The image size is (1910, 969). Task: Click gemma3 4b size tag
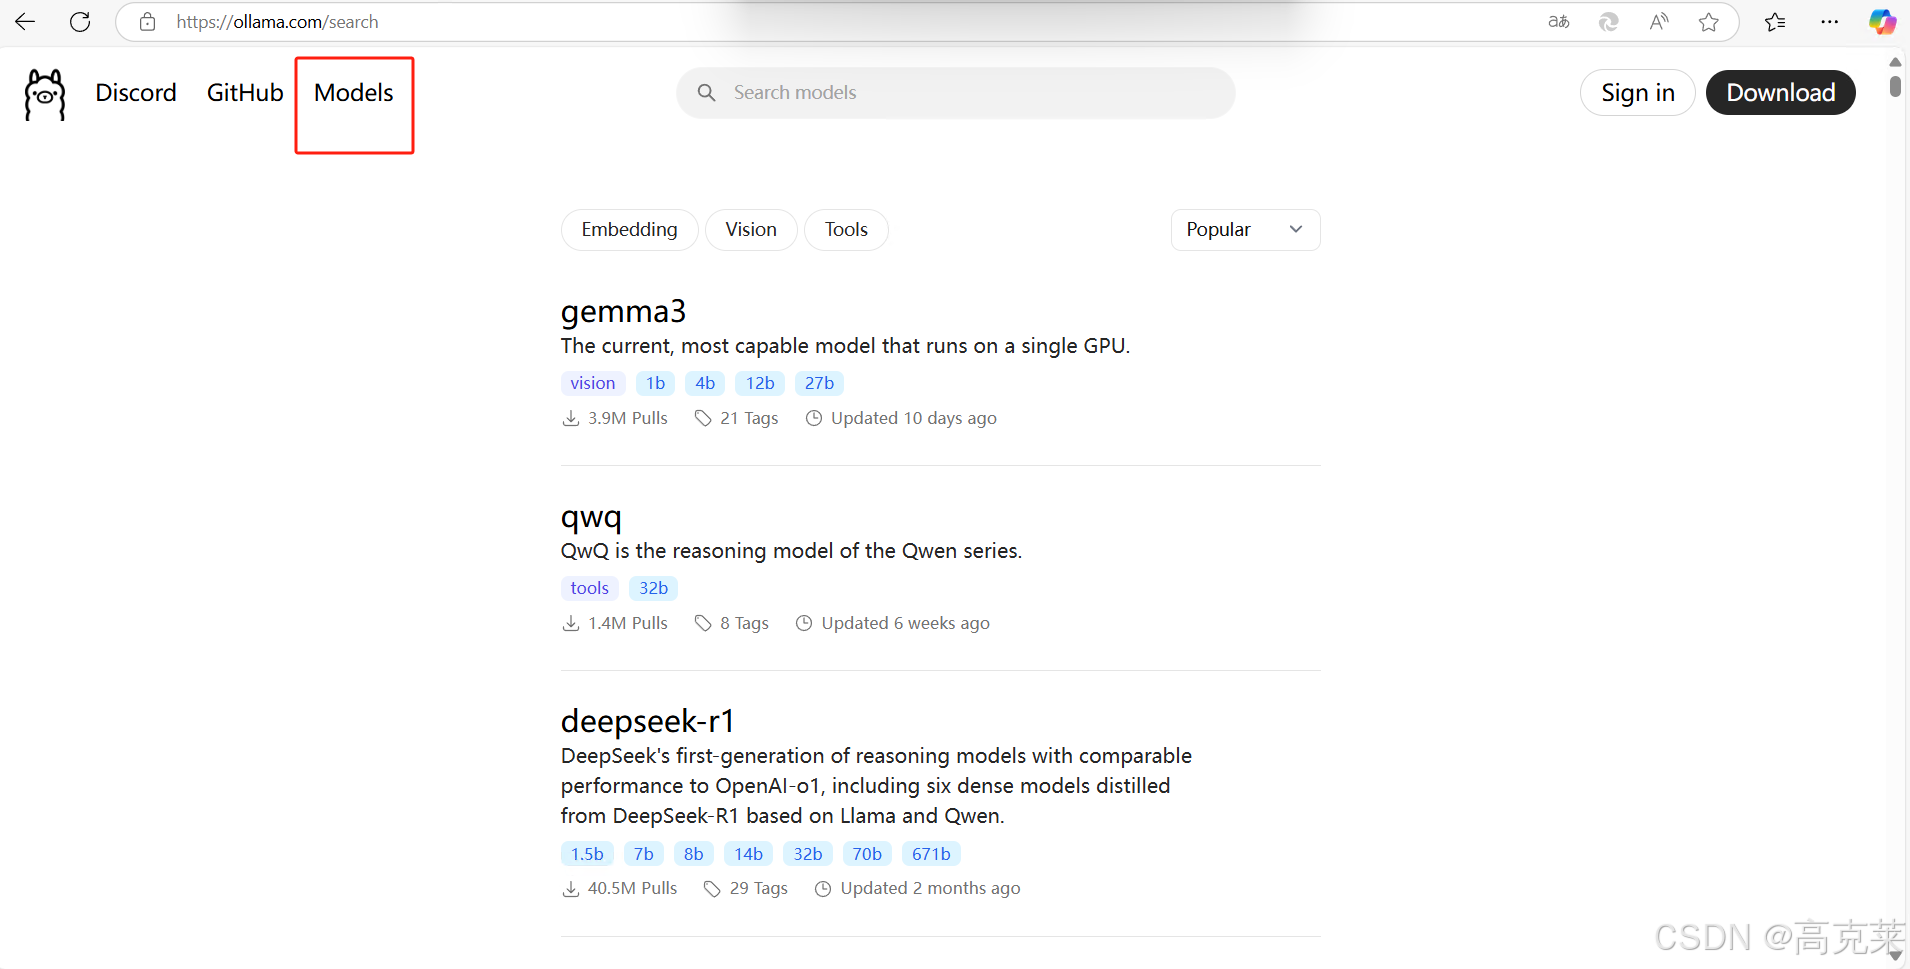[705, 383]
